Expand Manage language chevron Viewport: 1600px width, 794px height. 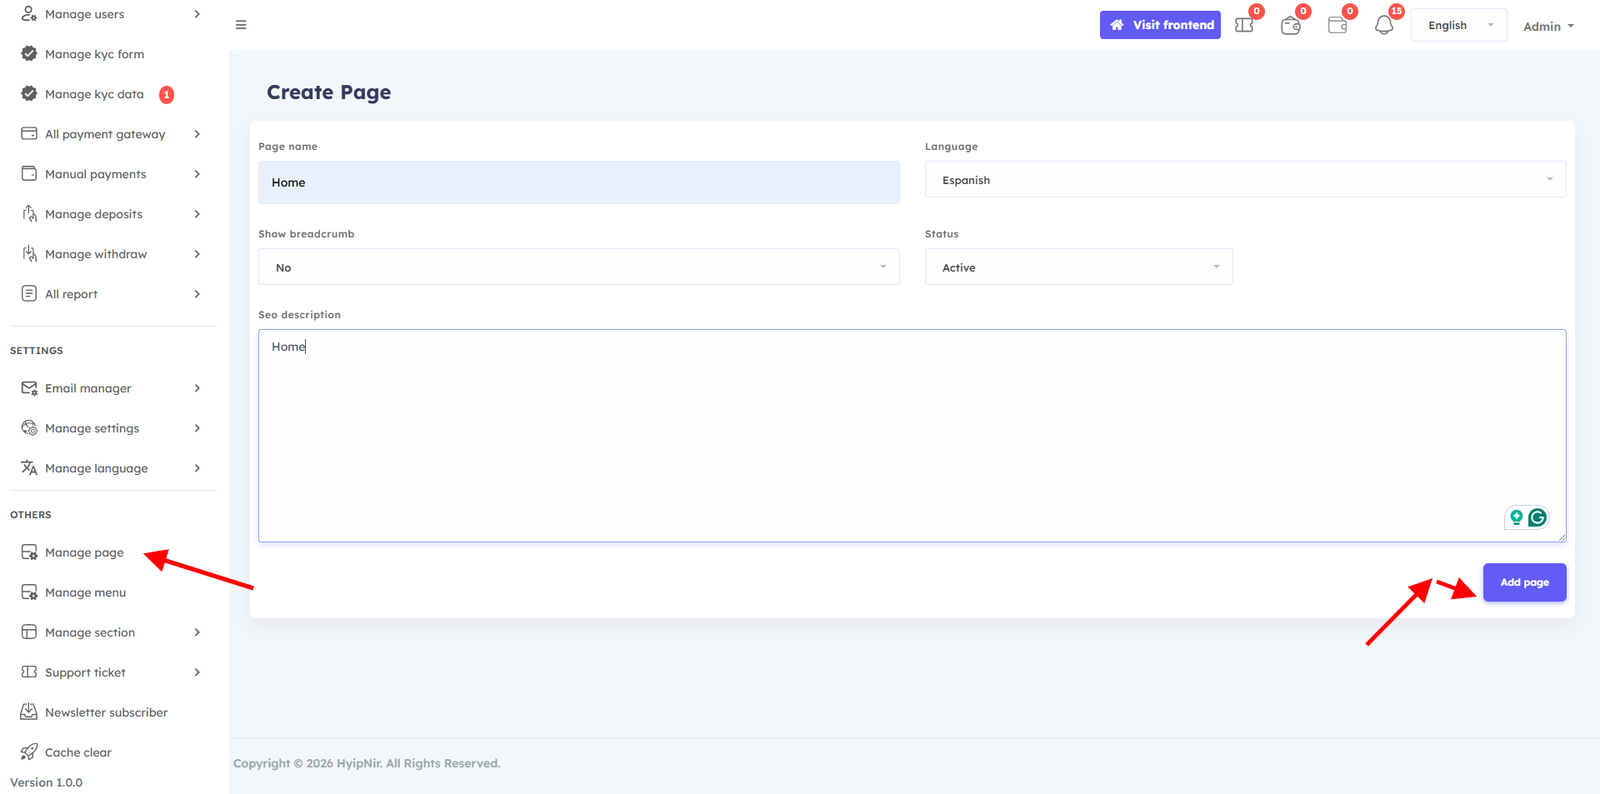point(197,468)
